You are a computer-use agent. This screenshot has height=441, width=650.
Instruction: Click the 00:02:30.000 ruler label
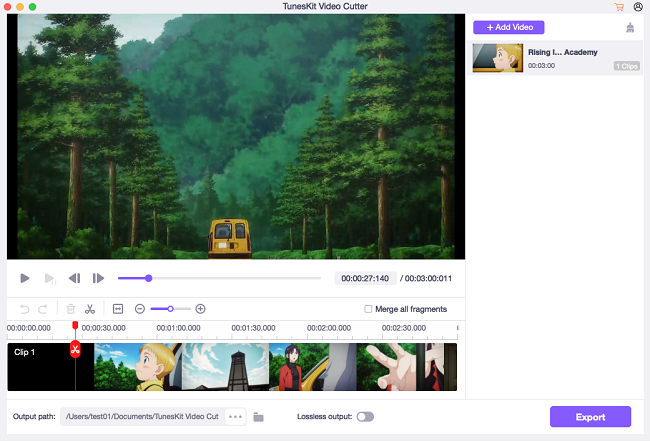(x=404, y=328)
